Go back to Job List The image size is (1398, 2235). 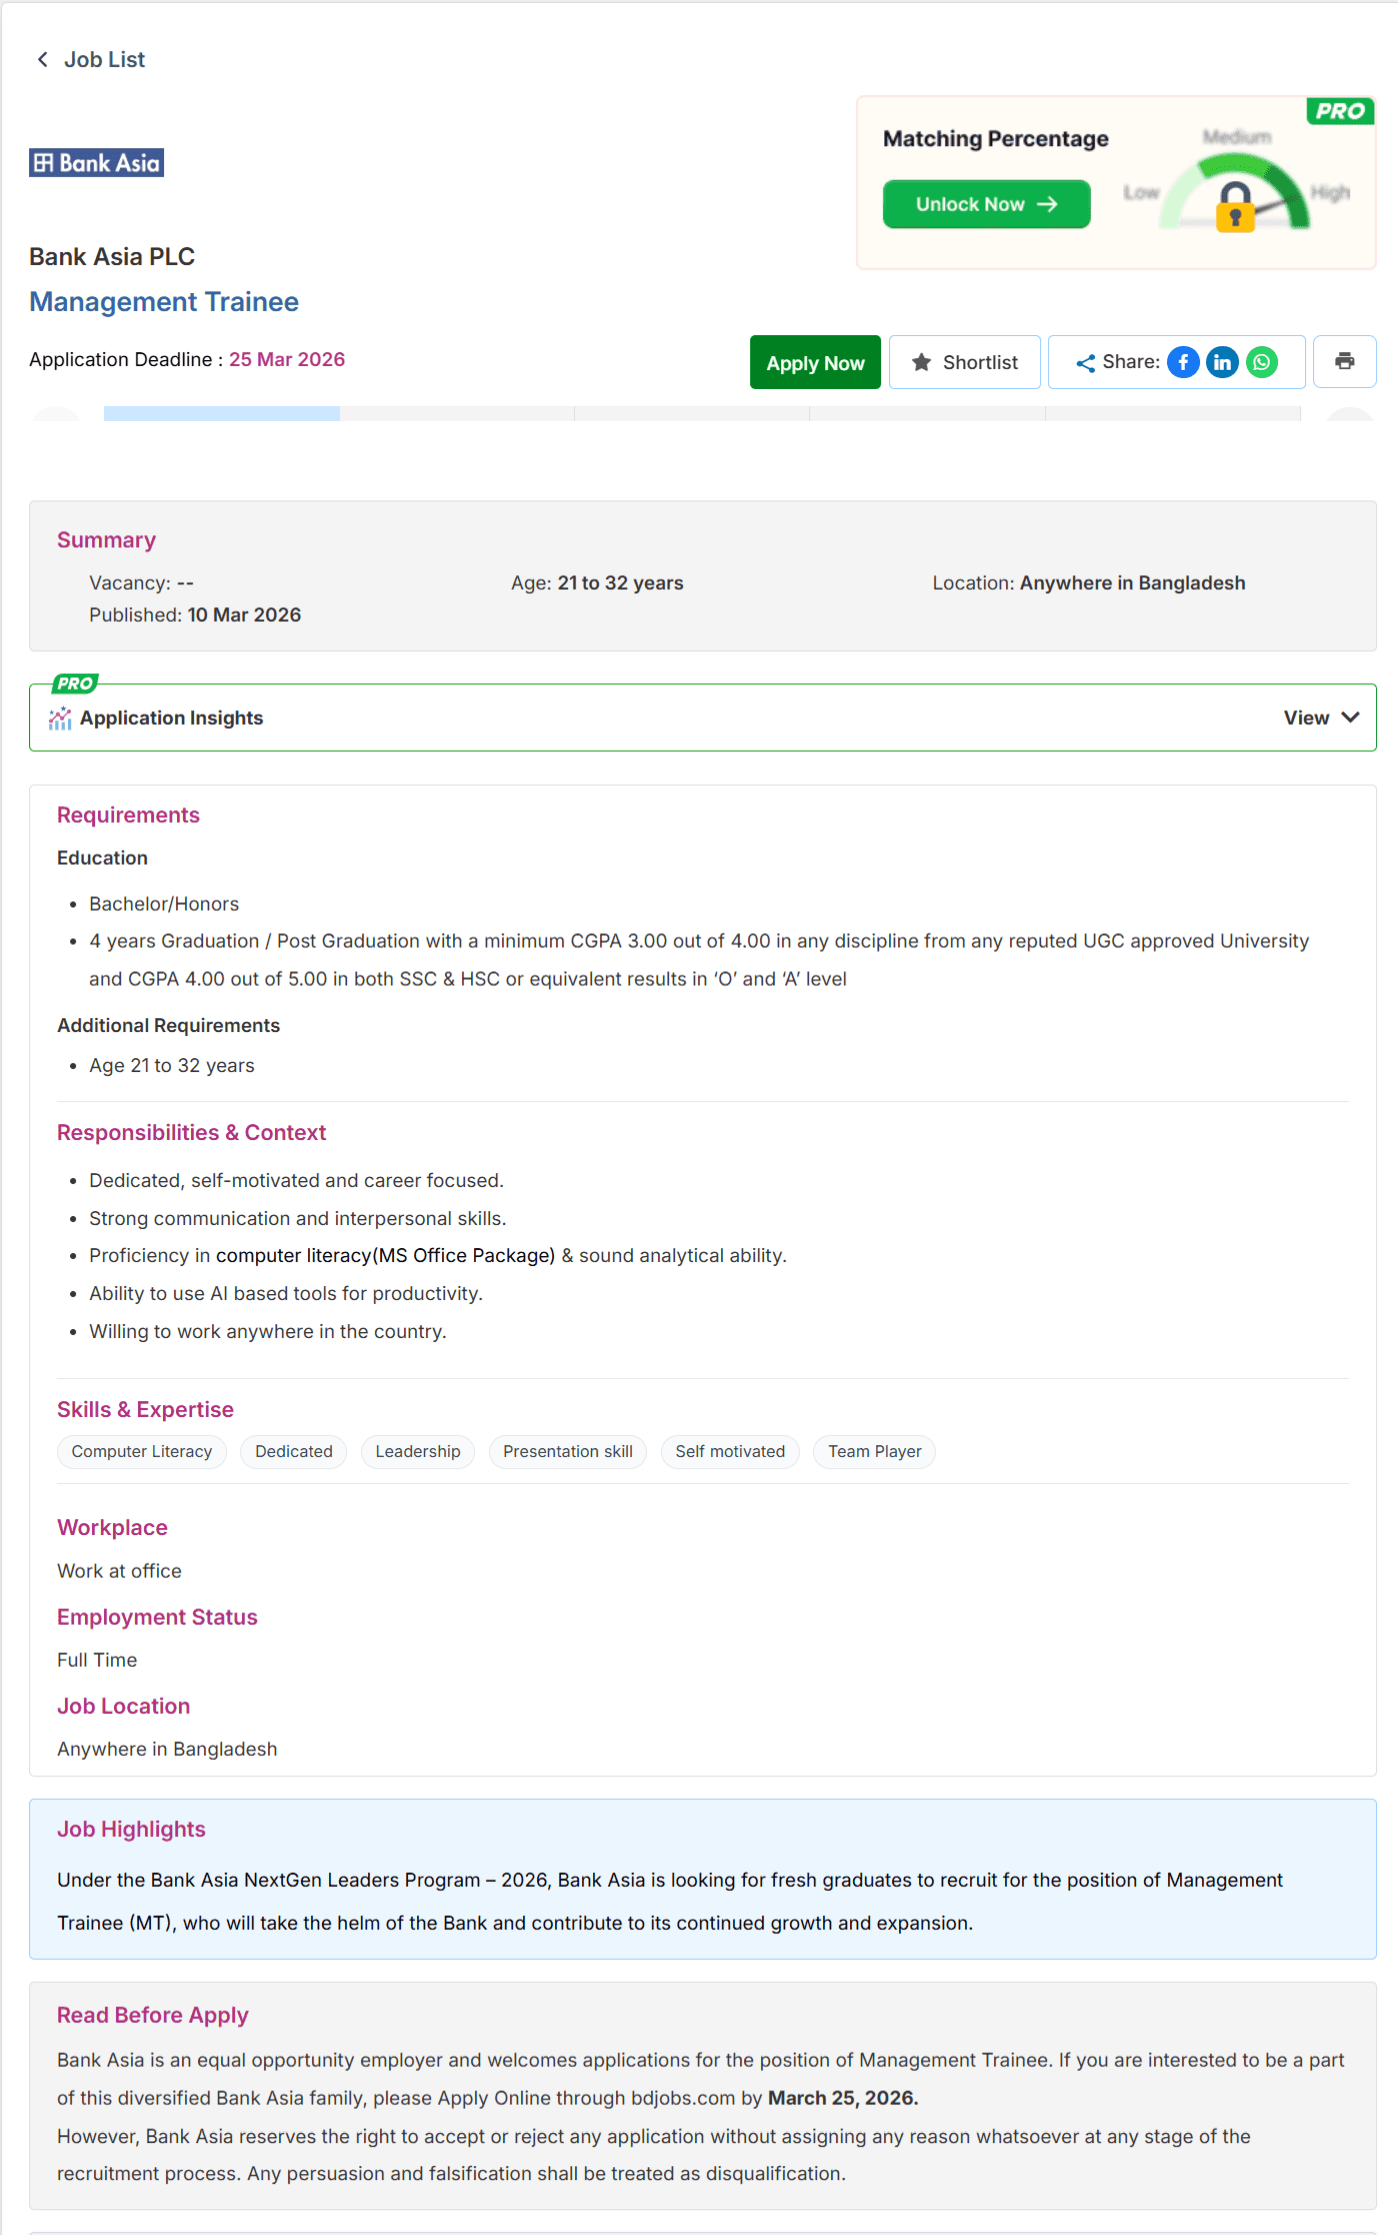(104, 60)
